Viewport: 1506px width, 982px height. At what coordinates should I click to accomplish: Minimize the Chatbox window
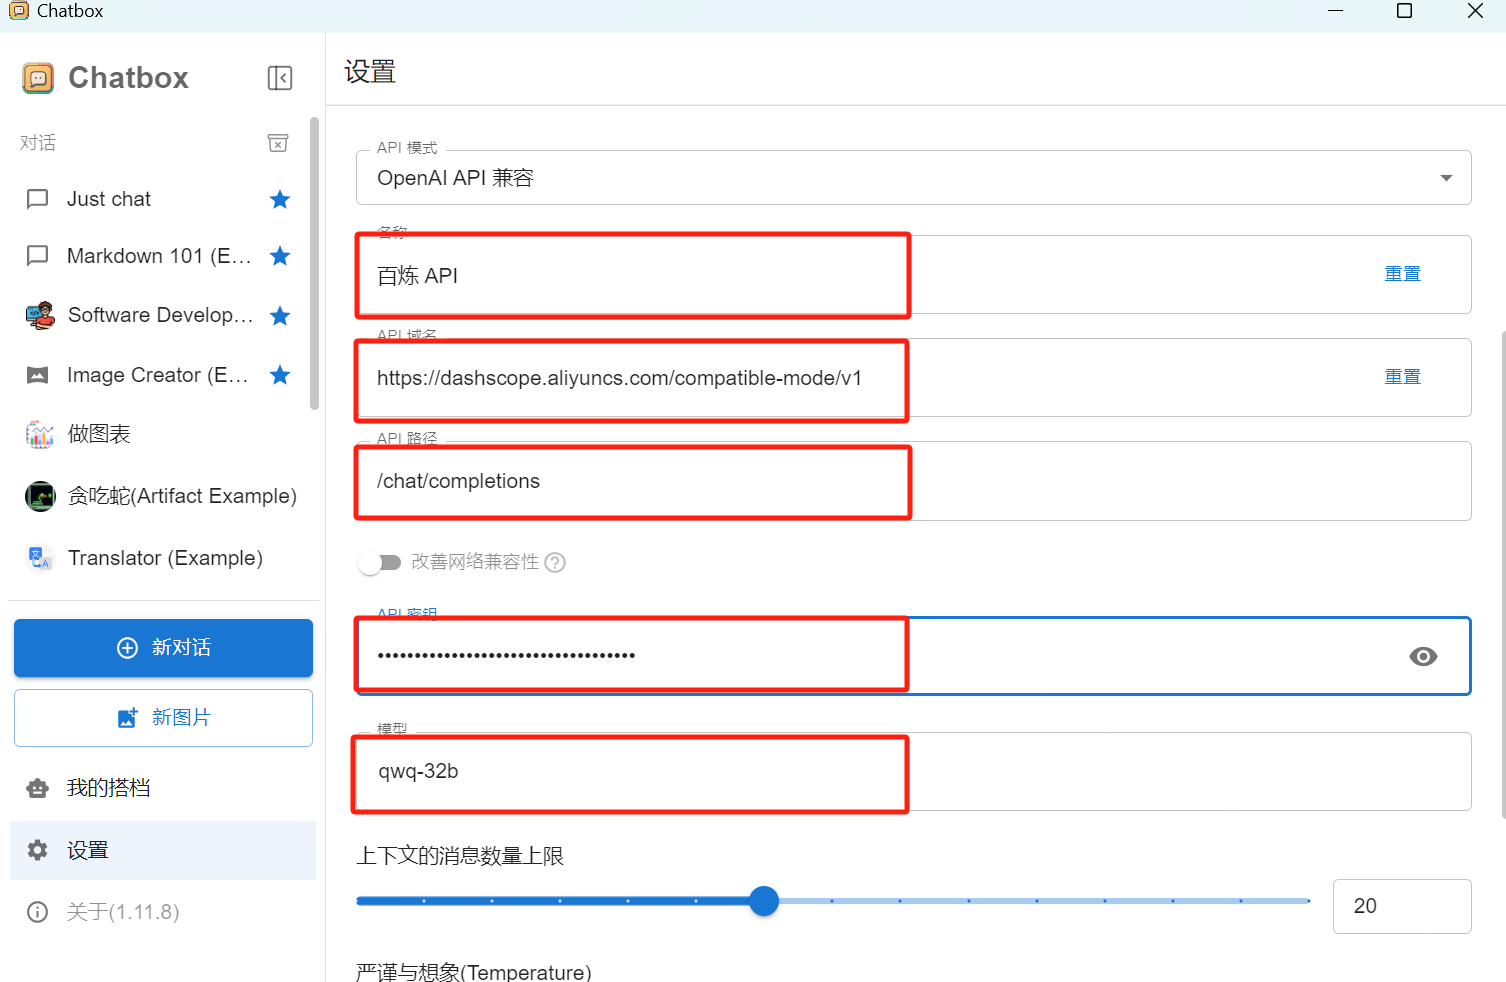1335,11
